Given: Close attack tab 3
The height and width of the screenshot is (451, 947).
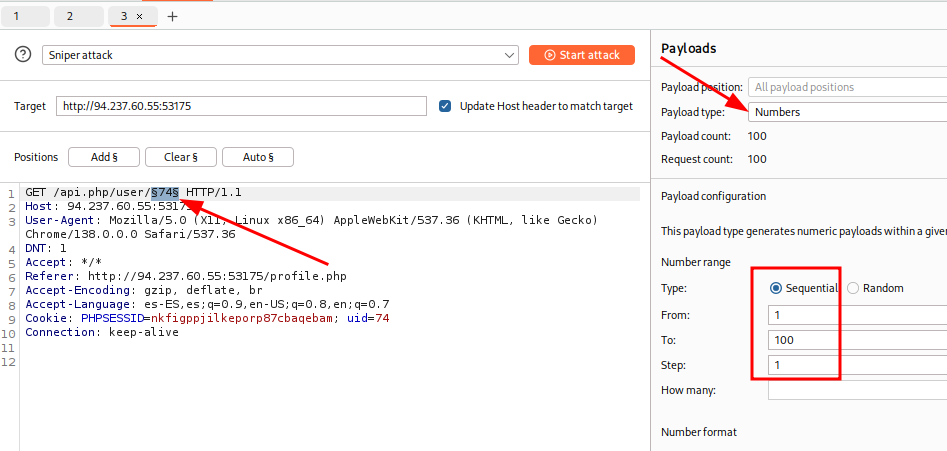Looking at the screenshot, I should click(139, 17).
